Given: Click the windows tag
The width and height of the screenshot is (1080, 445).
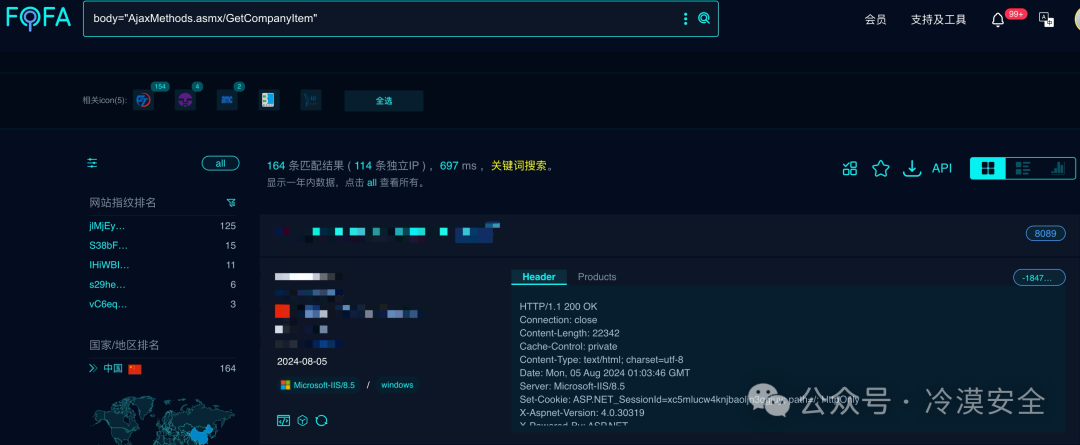Looking at the screenshot, I should pyautogui.click(x=397, y=385).
